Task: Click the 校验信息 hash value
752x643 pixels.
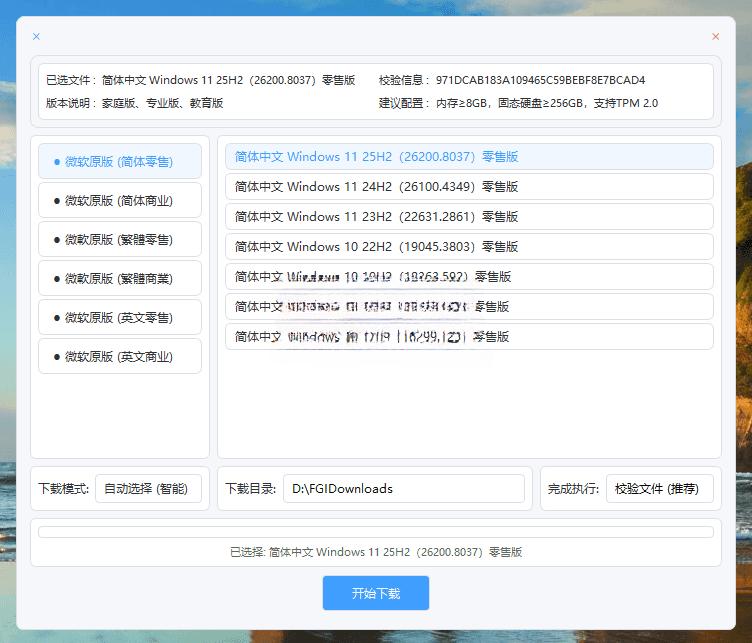Action: coord(540,80)
